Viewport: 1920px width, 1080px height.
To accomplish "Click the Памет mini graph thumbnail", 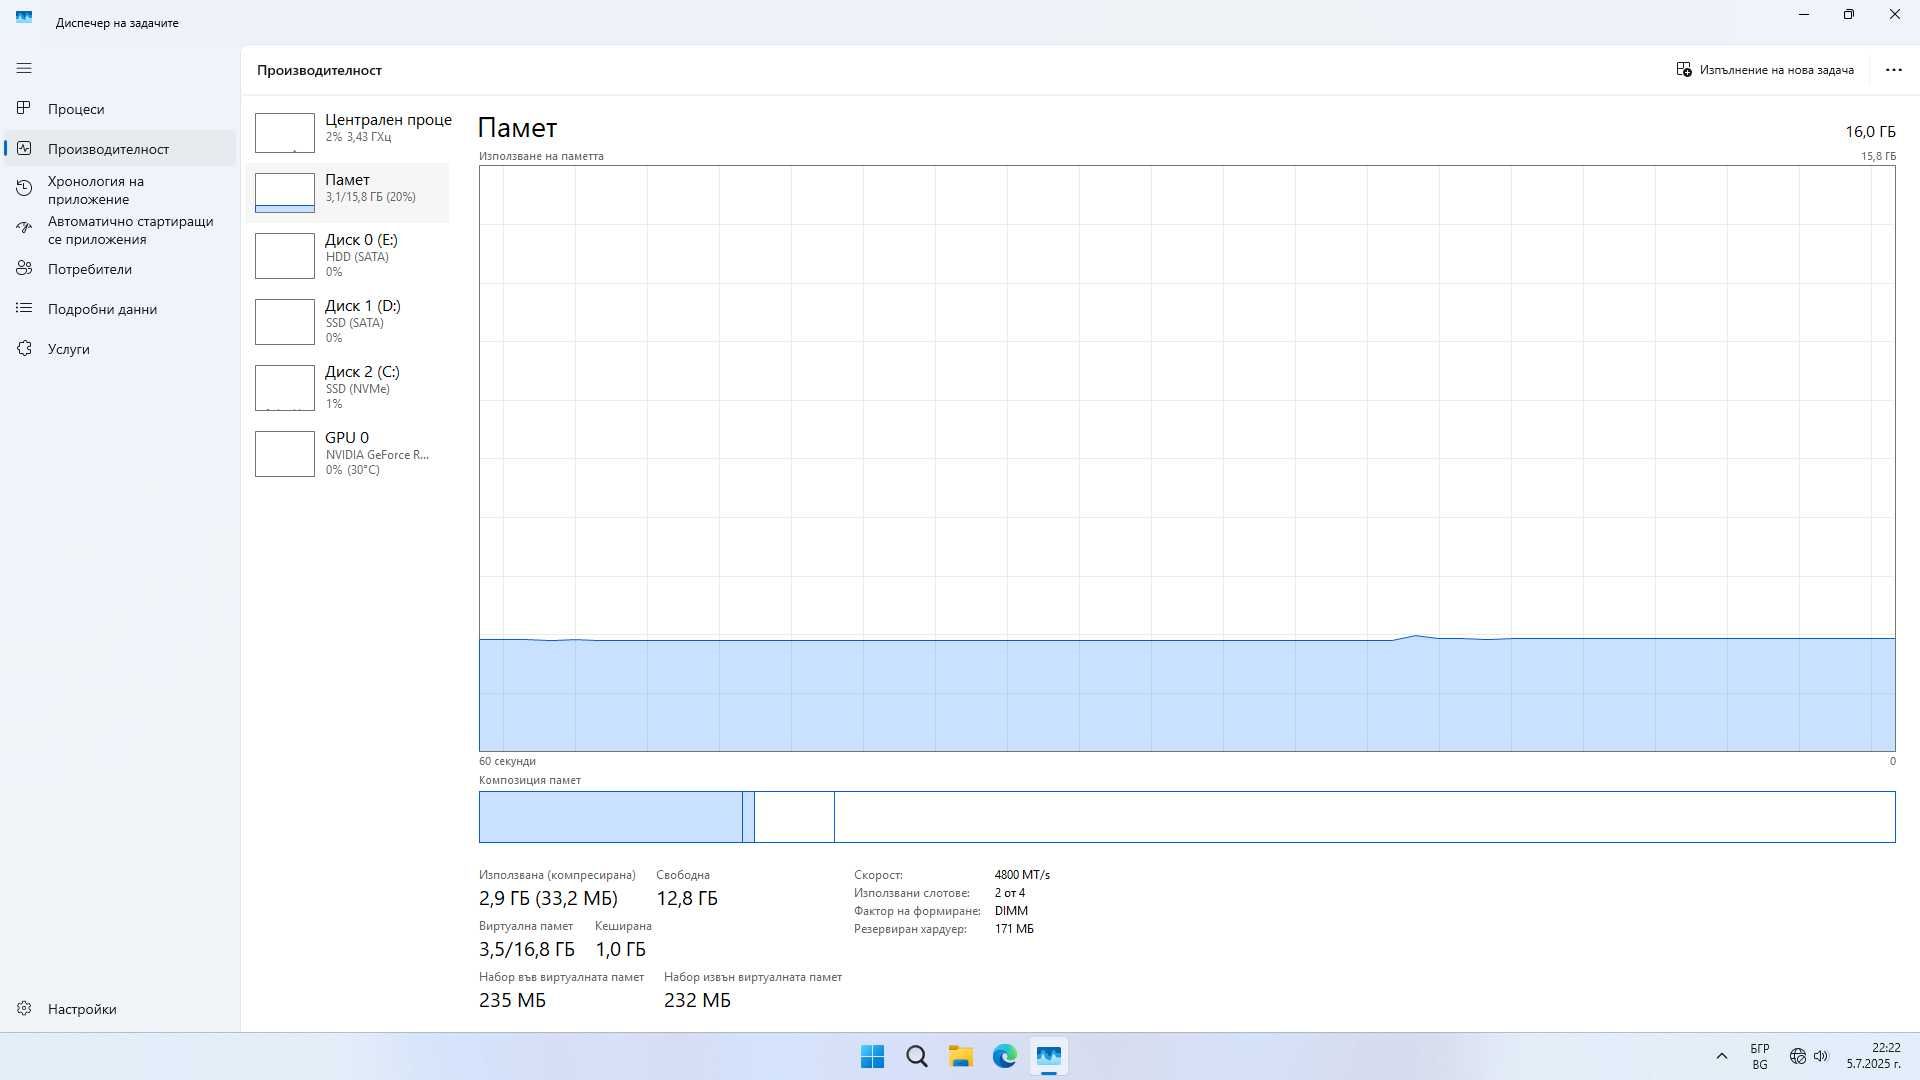I will [285, 193].
